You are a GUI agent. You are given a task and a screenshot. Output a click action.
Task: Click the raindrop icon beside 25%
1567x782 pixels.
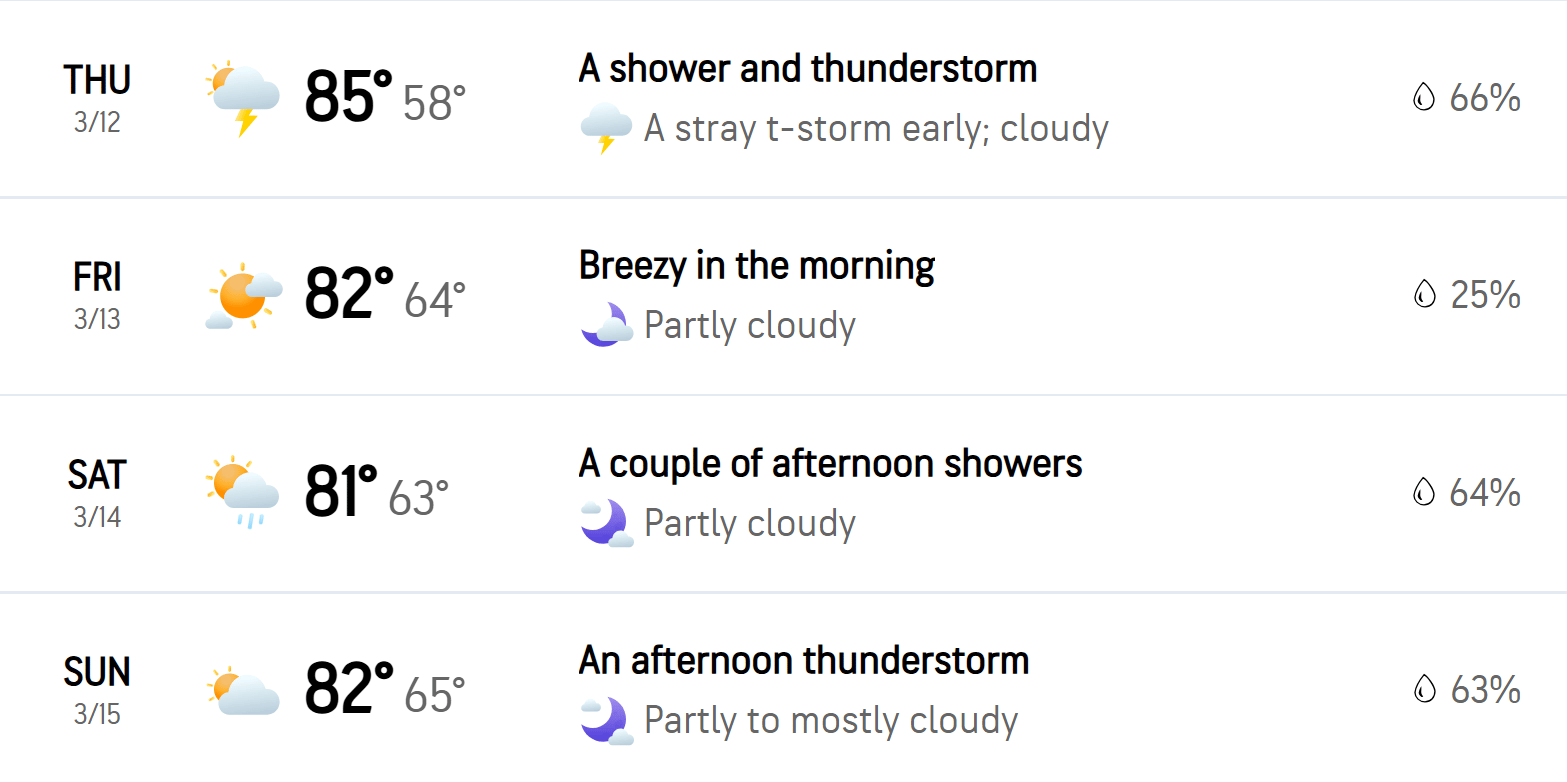(x=1423, y=295)
